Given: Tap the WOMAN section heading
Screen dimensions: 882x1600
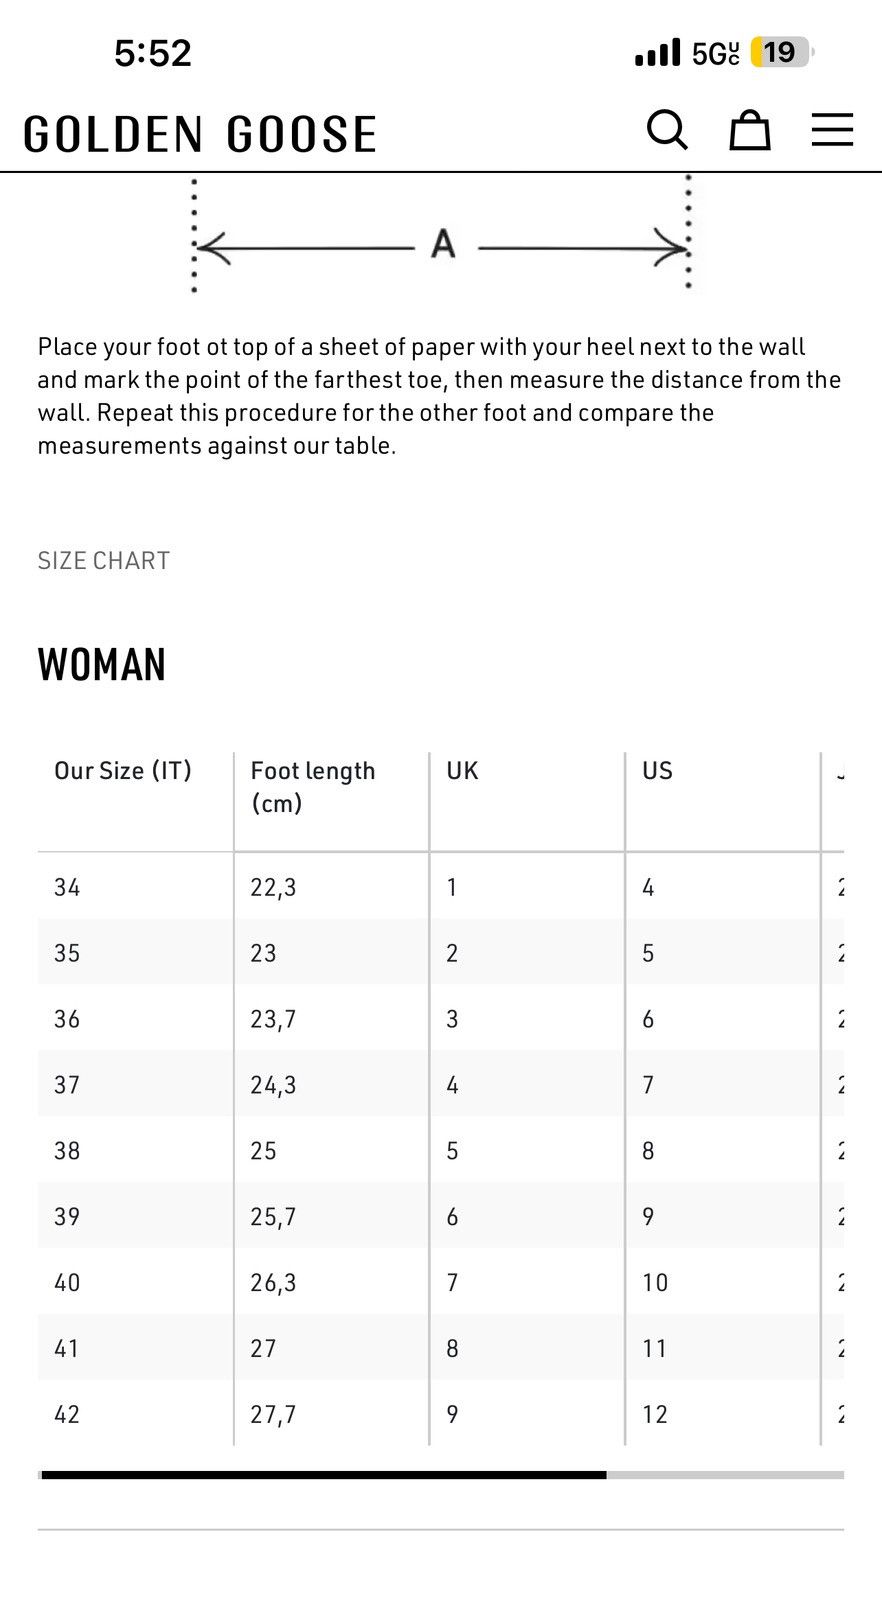Looking at the screenshot, I should click(x=102, y=665).
